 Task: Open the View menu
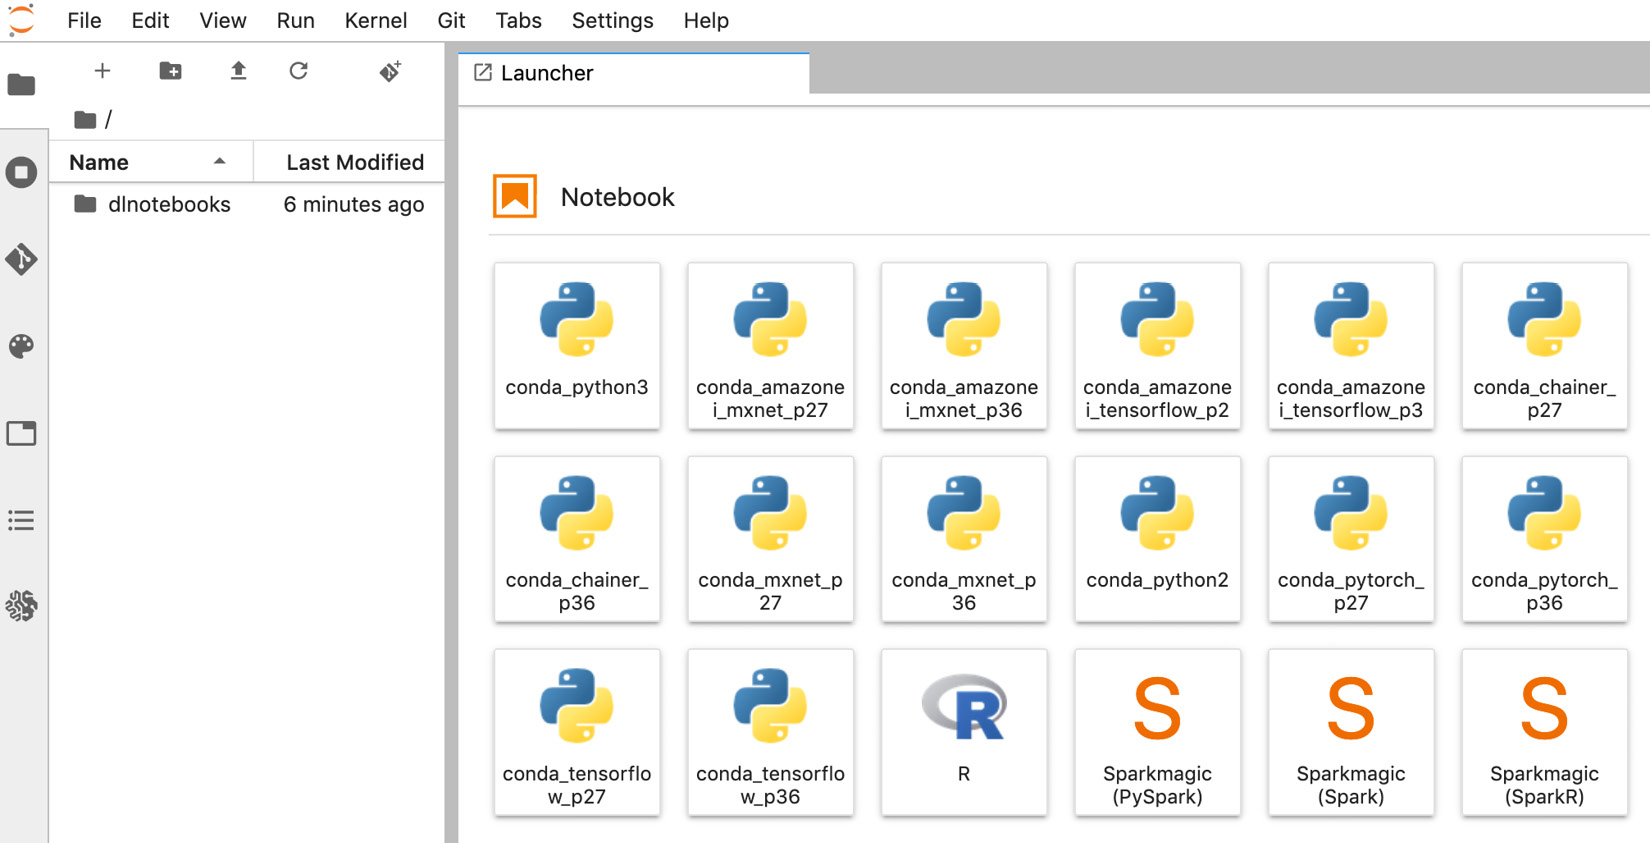(222, 20)
